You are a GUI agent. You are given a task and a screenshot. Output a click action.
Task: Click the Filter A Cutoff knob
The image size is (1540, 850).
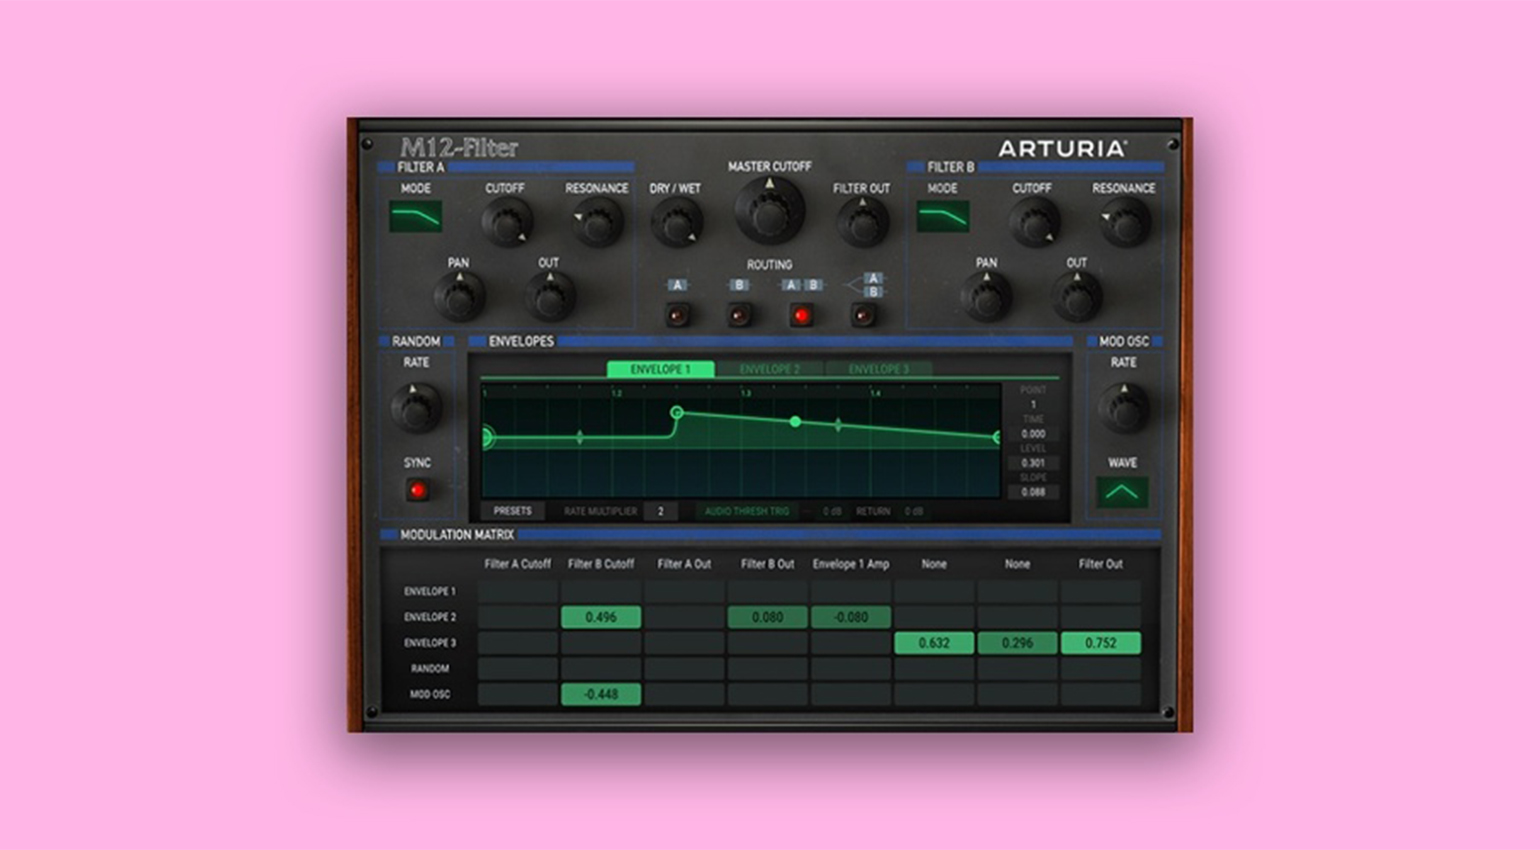pos(506,222)
